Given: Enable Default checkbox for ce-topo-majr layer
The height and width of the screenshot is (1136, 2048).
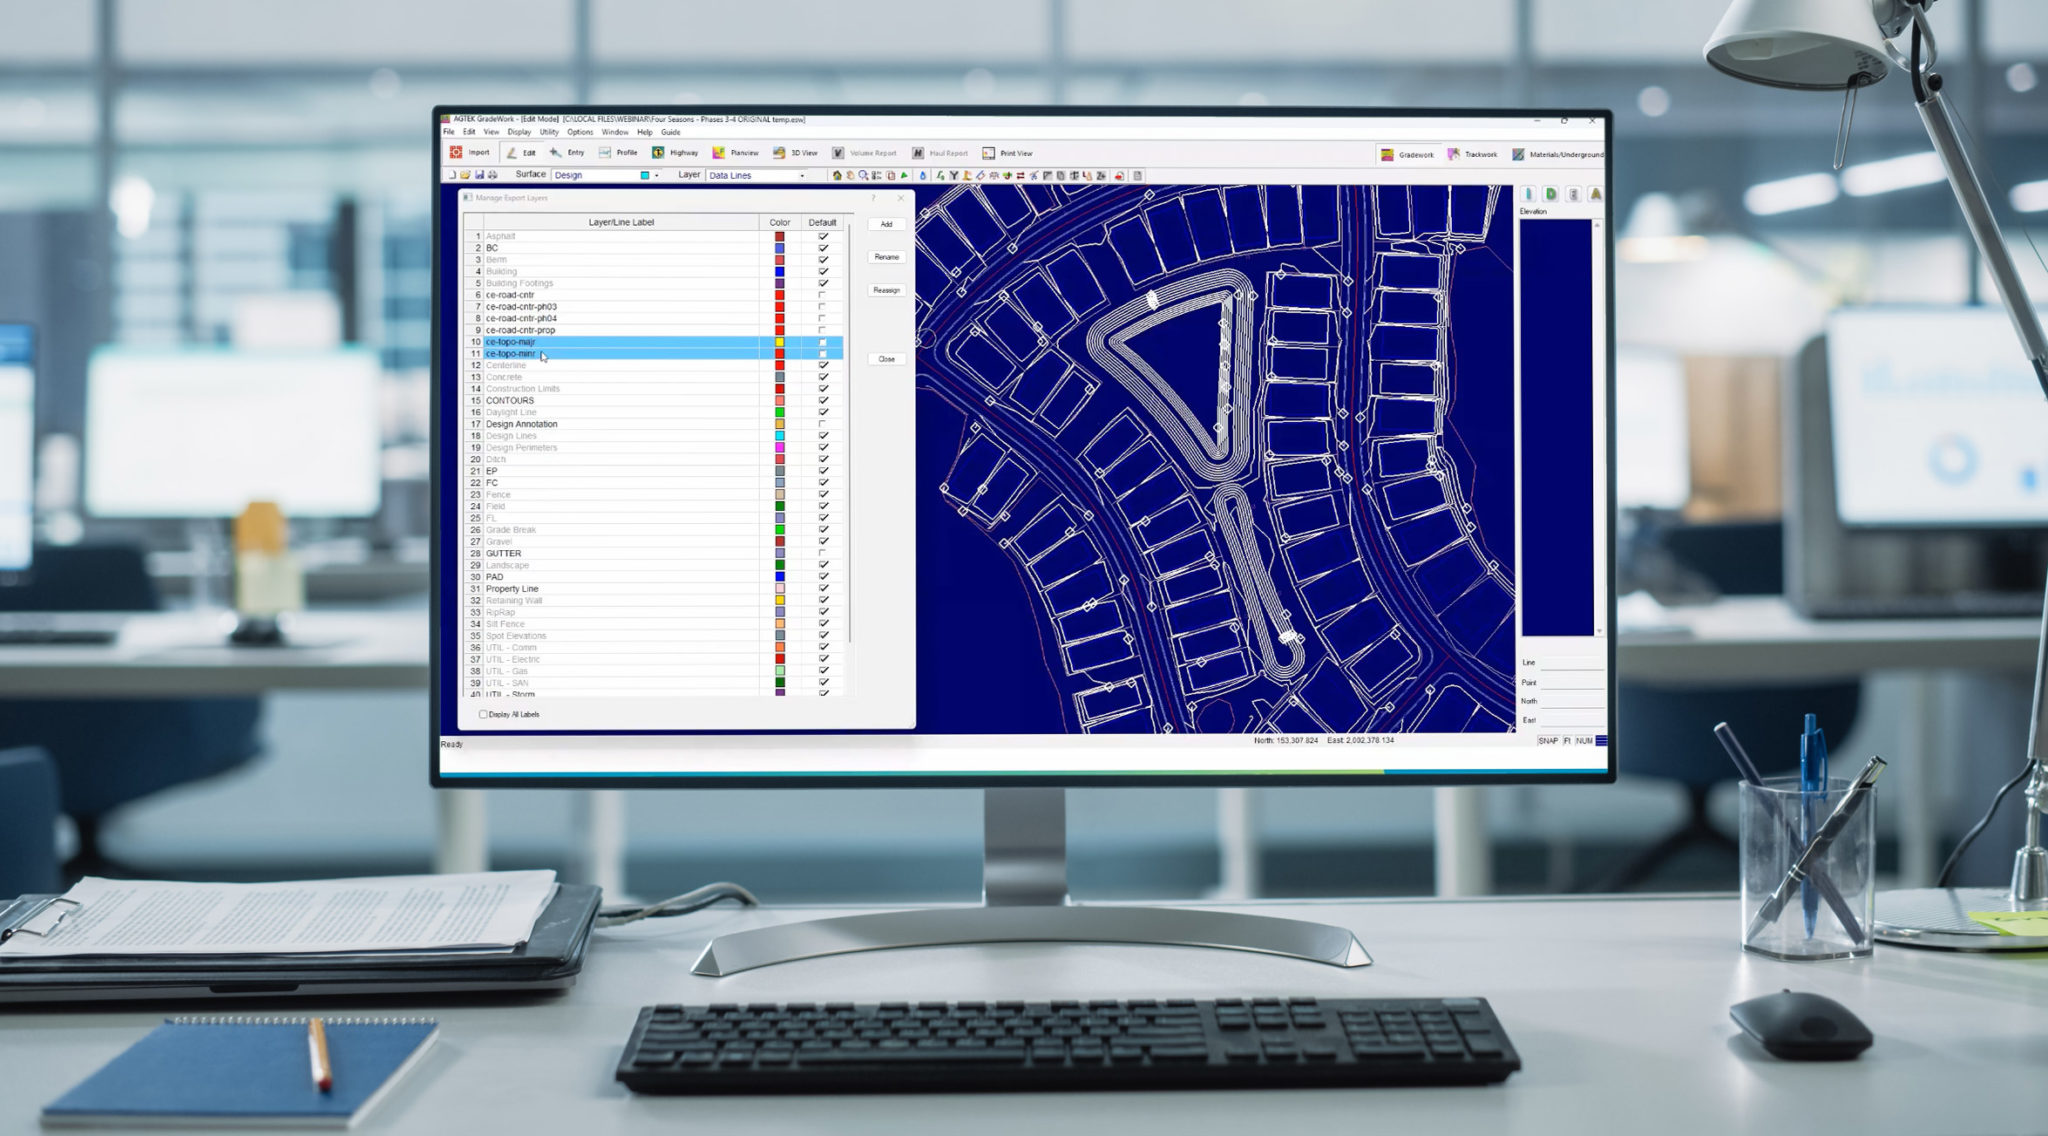Looking at the screenshot, I should coord(823,342).
